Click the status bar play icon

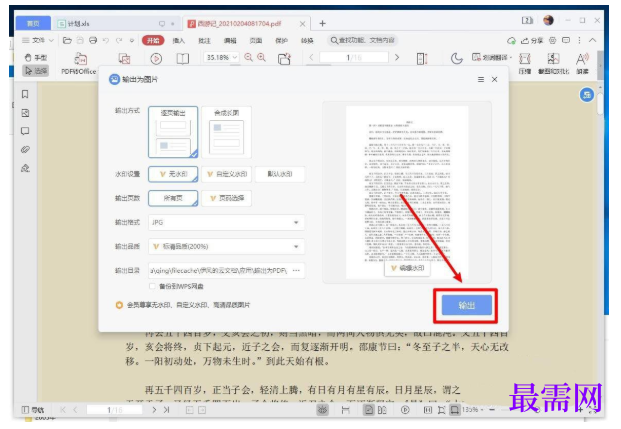[x=405, y=410]
